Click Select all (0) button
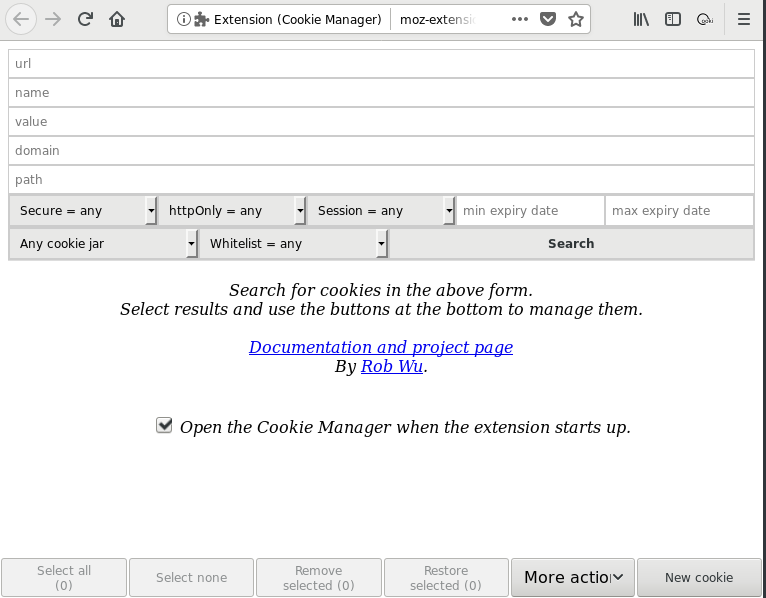This screenshot has height=598, width=766. pos(64,577)
